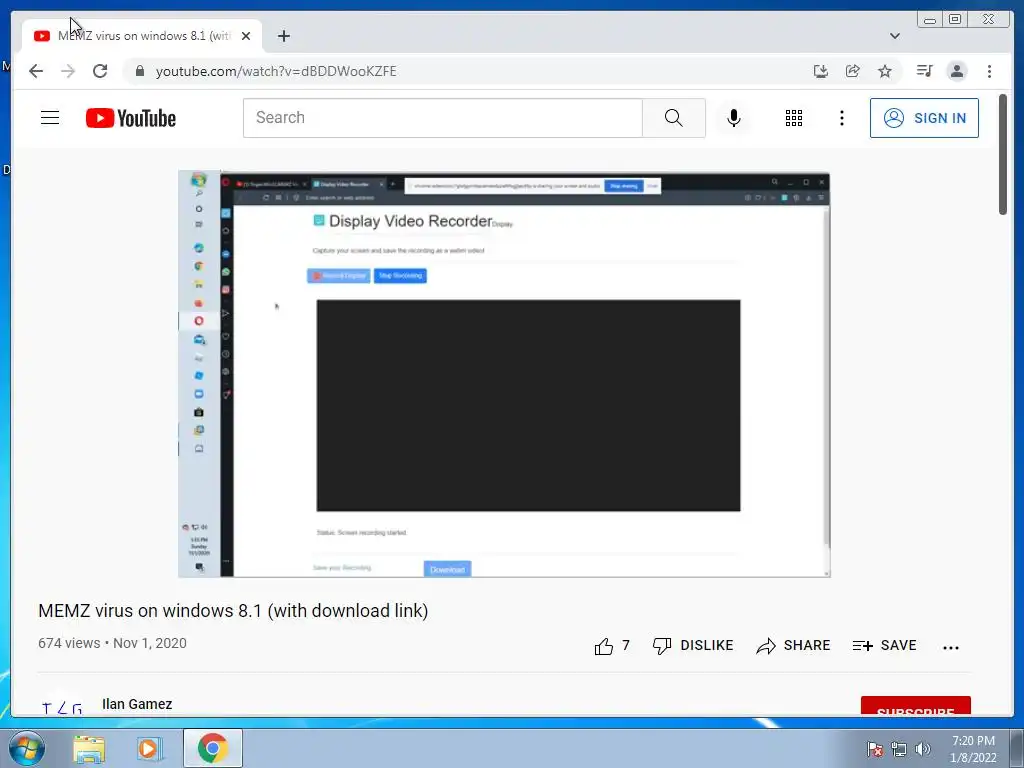The width and height of the screenshot is (1024, 768).
Task: View site information via the lock icon
Action: pyautogui.click(x=140, y=71)
